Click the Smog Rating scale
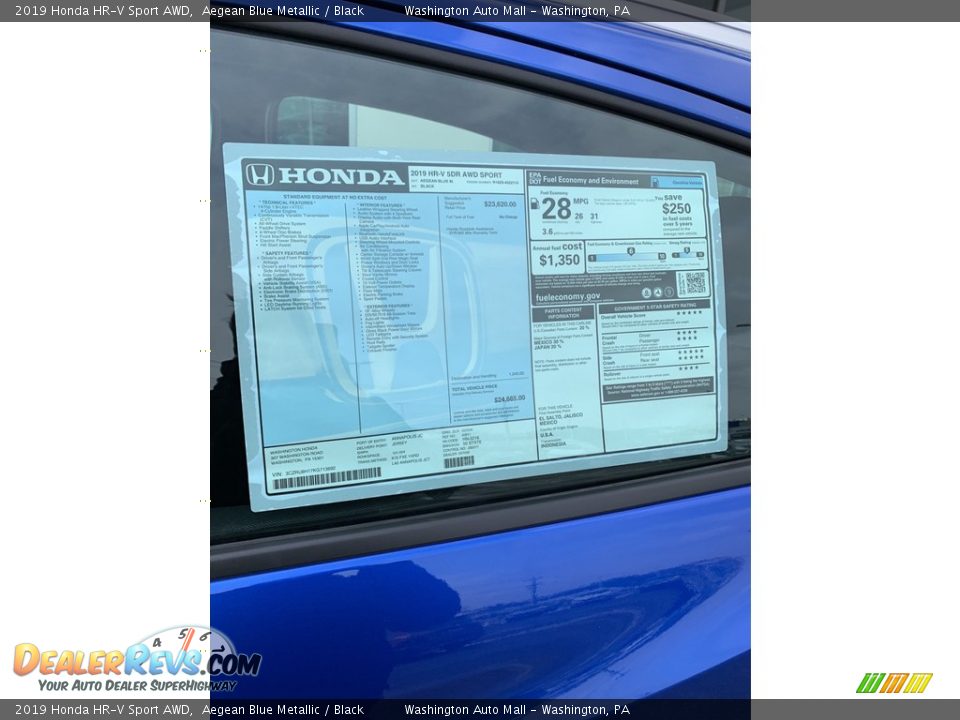Image resolution: width=960 pixels, height=720 pixels. (x=688, y=254)
